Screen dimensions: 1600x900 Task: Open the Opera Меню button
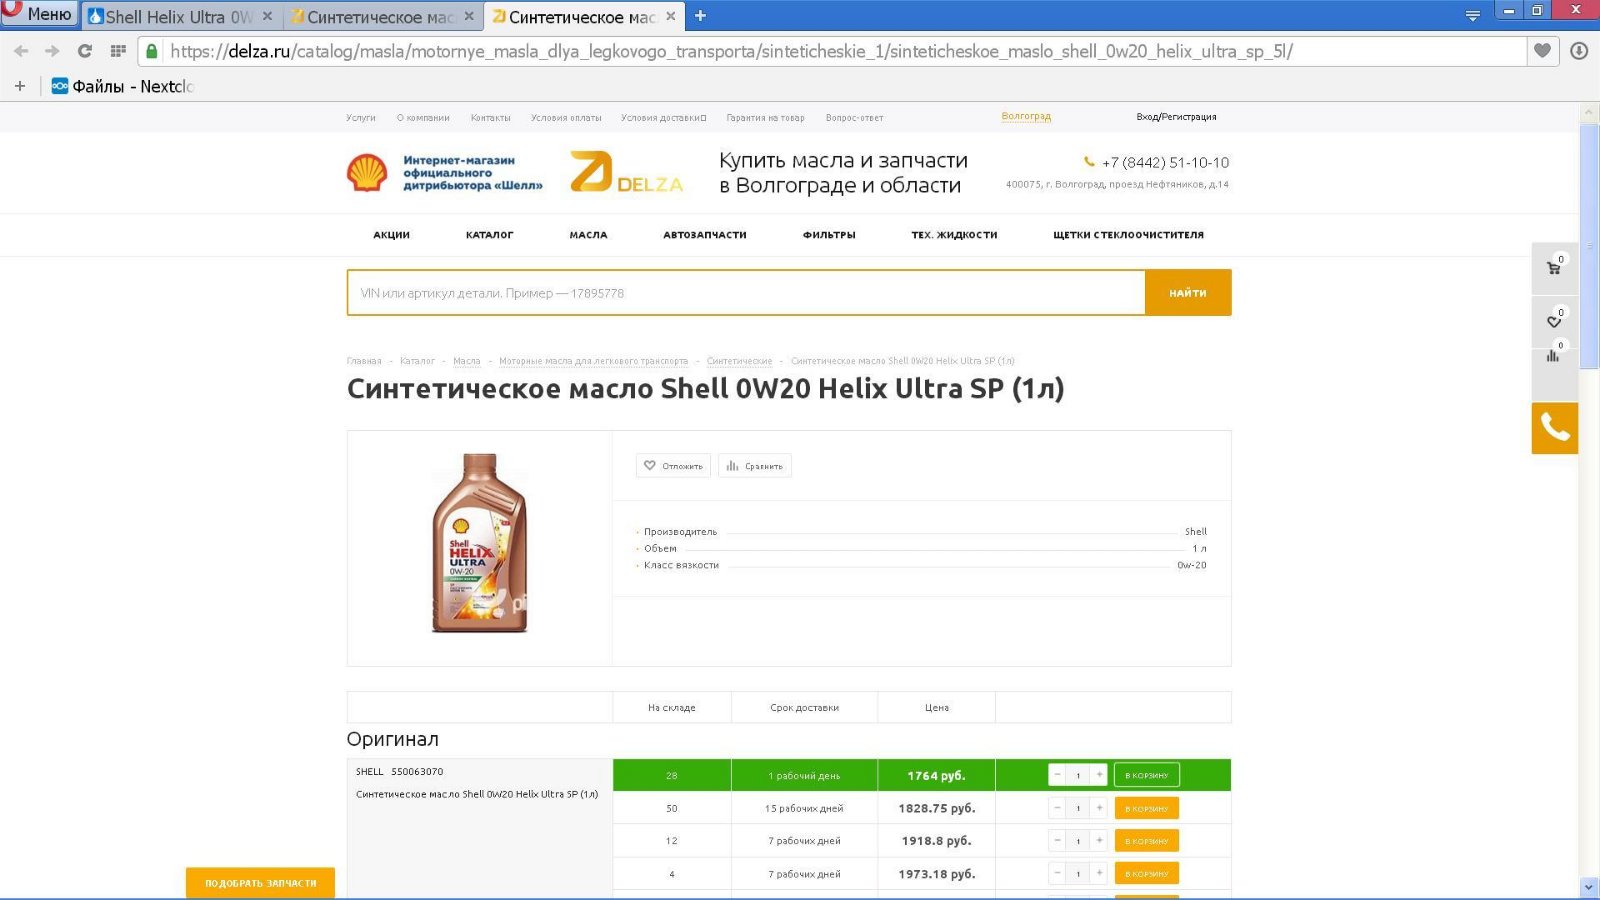click(x=39, y=14)
